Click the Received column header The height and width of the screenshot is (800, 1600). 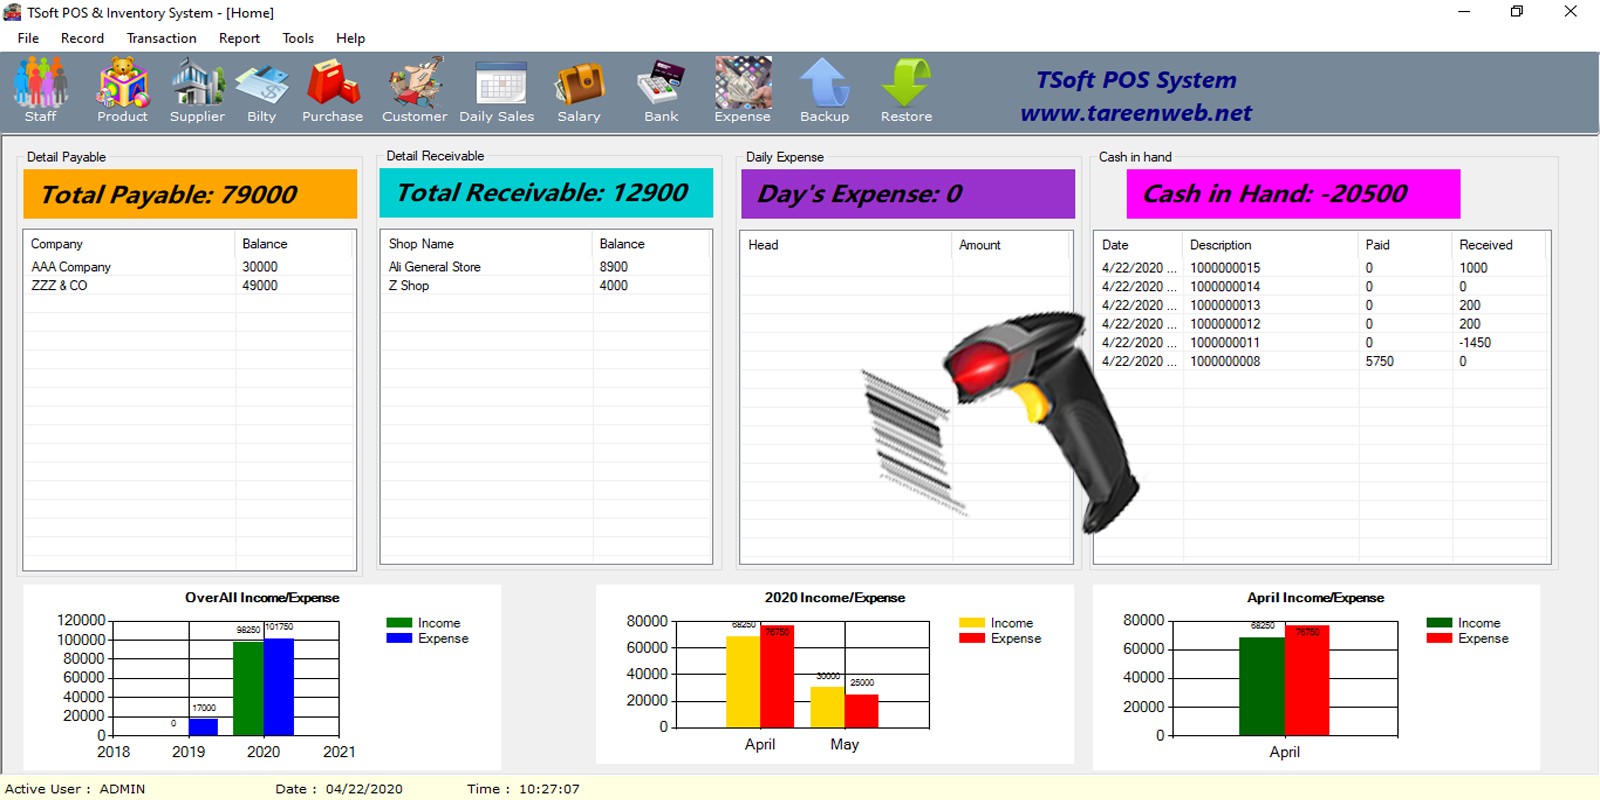click(1500, 245)
